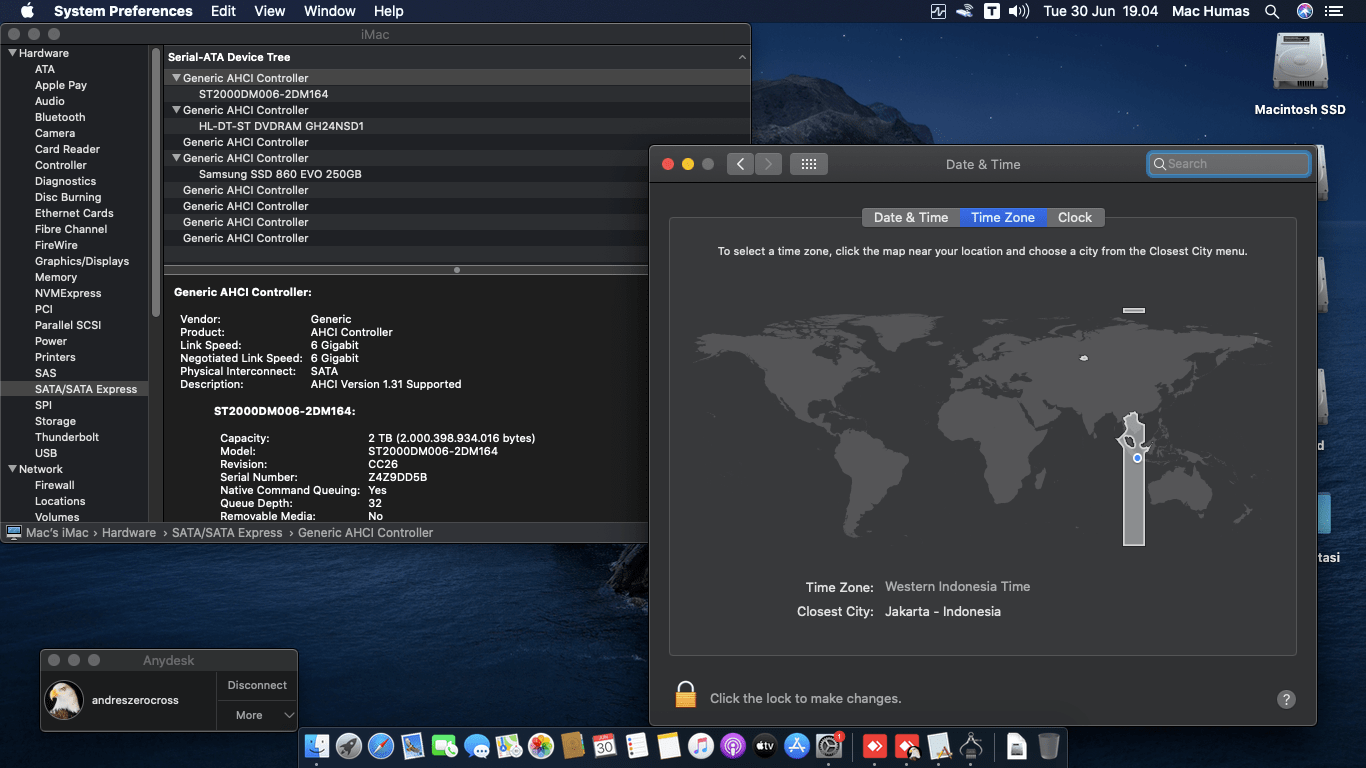
Task: Click the blue location dot on the map
Action: pos(1137,458)
